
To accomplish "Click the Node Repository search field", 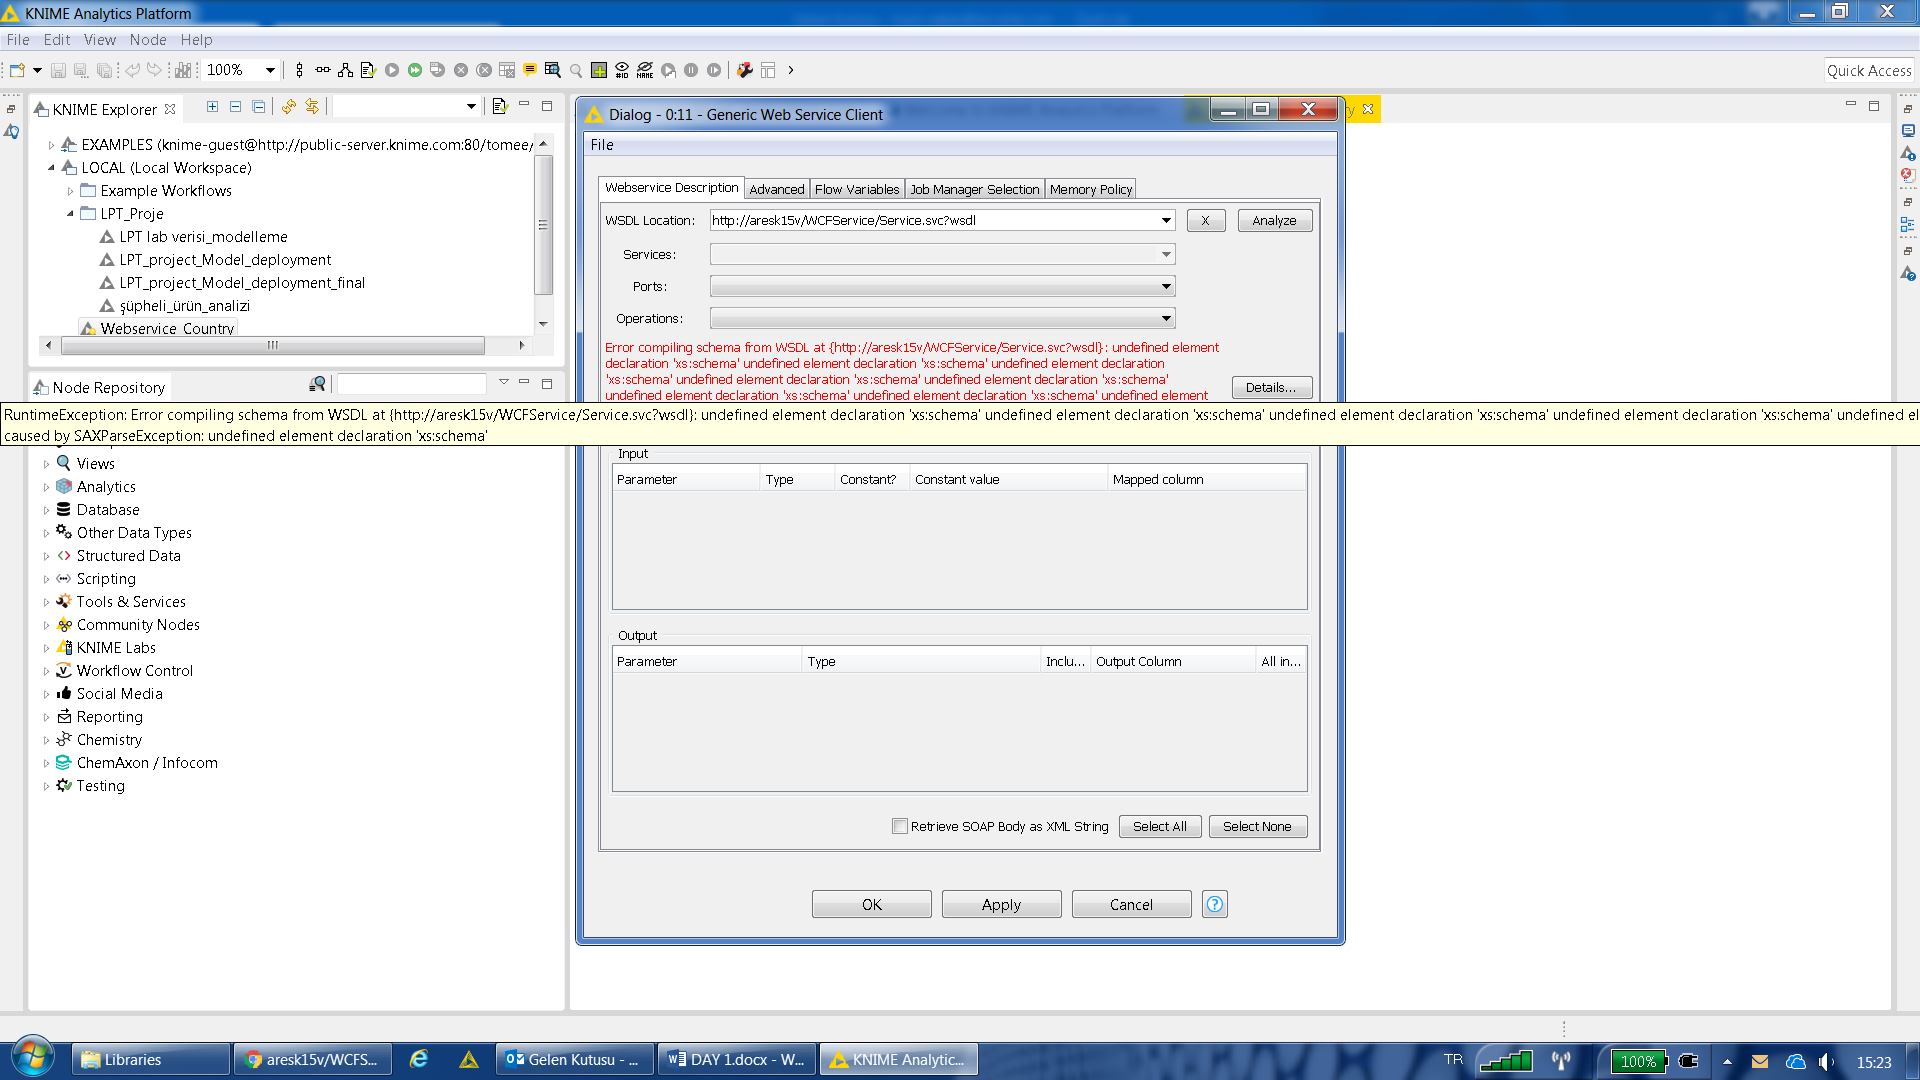I will [x=411, y=384].
